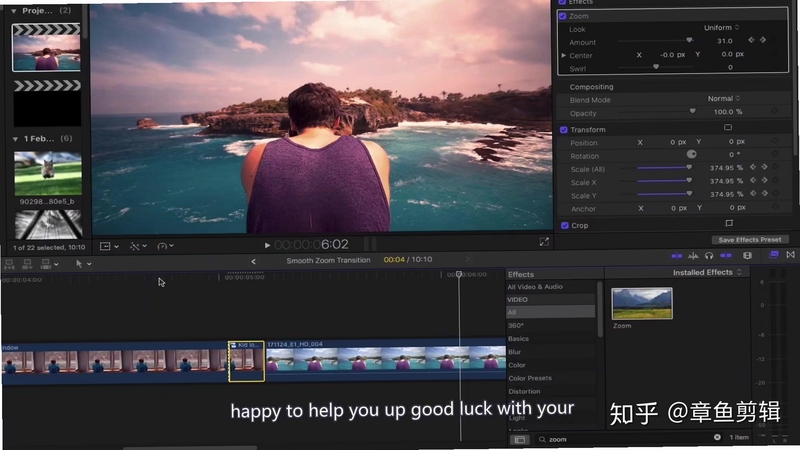Disable the Zoom effect checkbox
Image resolution: width=800 pixels, height=450 pixels.
(563, 16)
